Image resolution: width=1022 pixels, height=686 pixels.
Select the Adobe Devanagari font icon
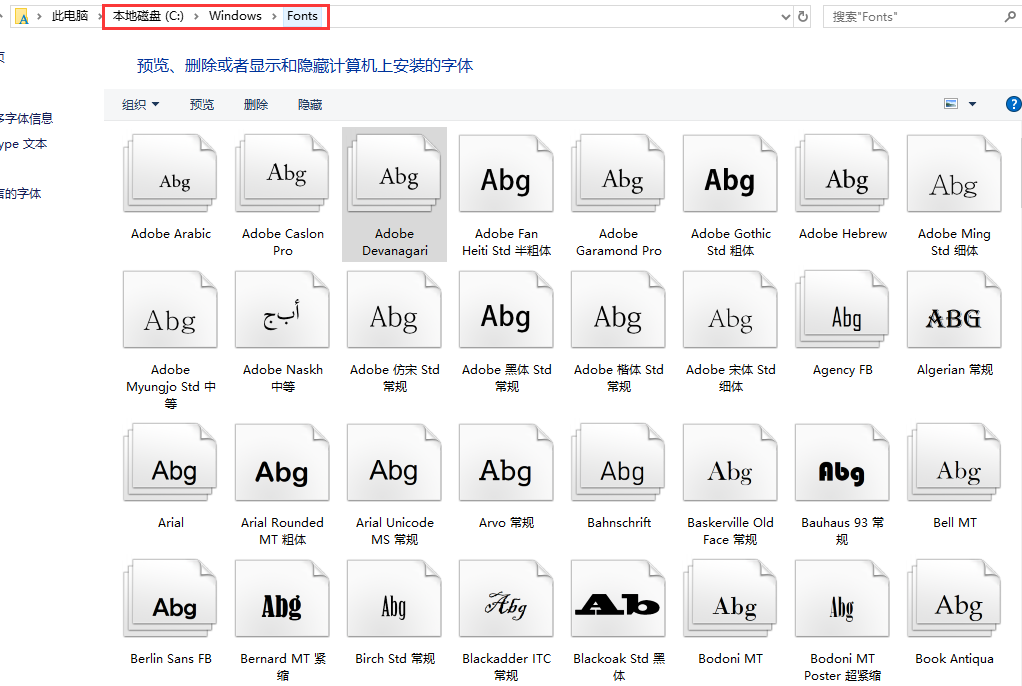394,173
